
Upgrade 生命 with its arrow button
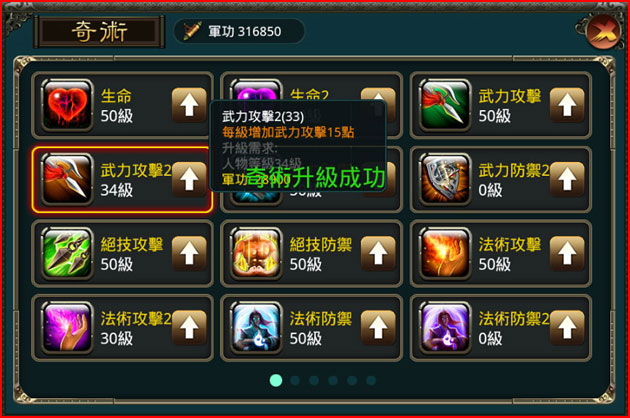(x=189, y=105)
